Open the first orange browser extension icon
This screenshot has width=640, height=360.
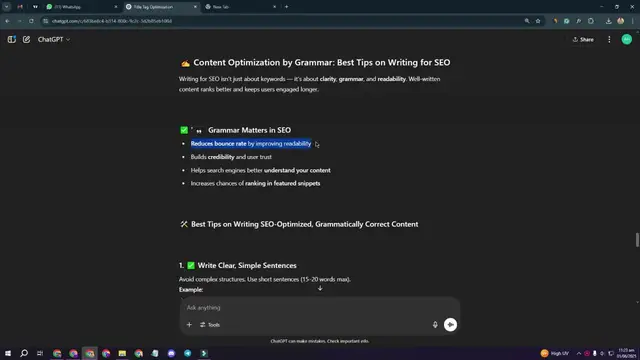pos(555,21)
